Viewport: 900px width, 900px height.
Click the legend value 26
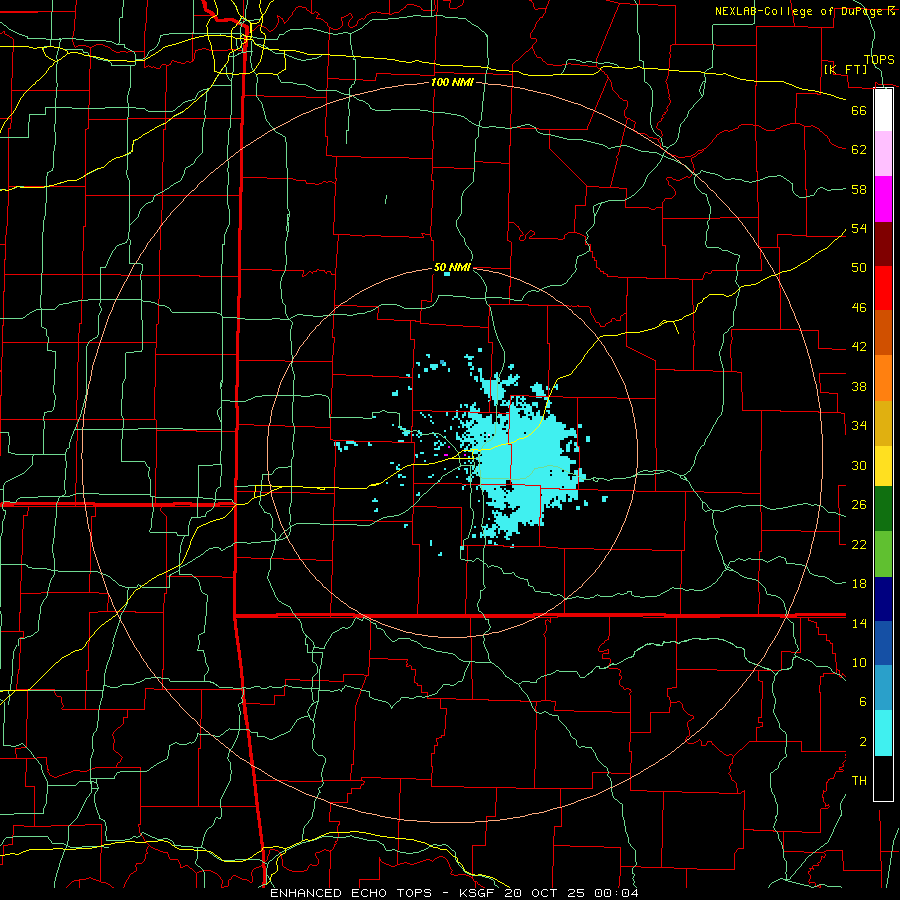pos(859,505)
